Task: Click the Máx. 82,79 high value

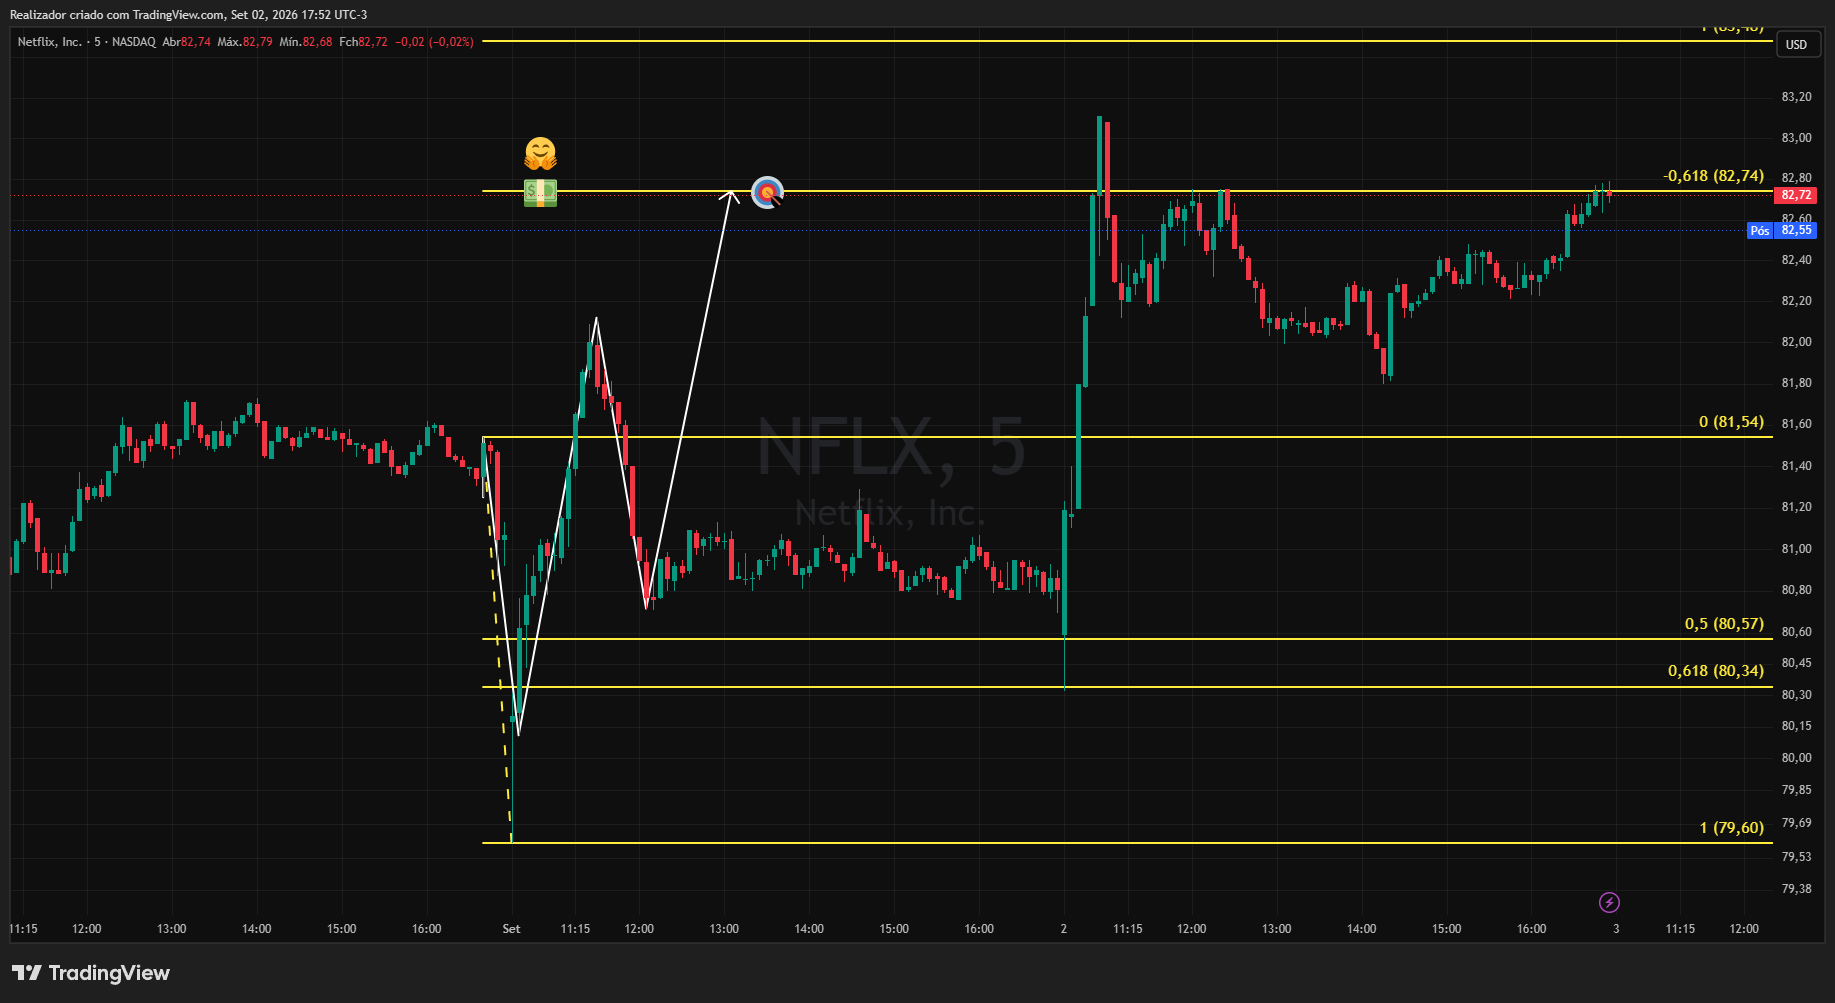Action: [x=245, y=42]
